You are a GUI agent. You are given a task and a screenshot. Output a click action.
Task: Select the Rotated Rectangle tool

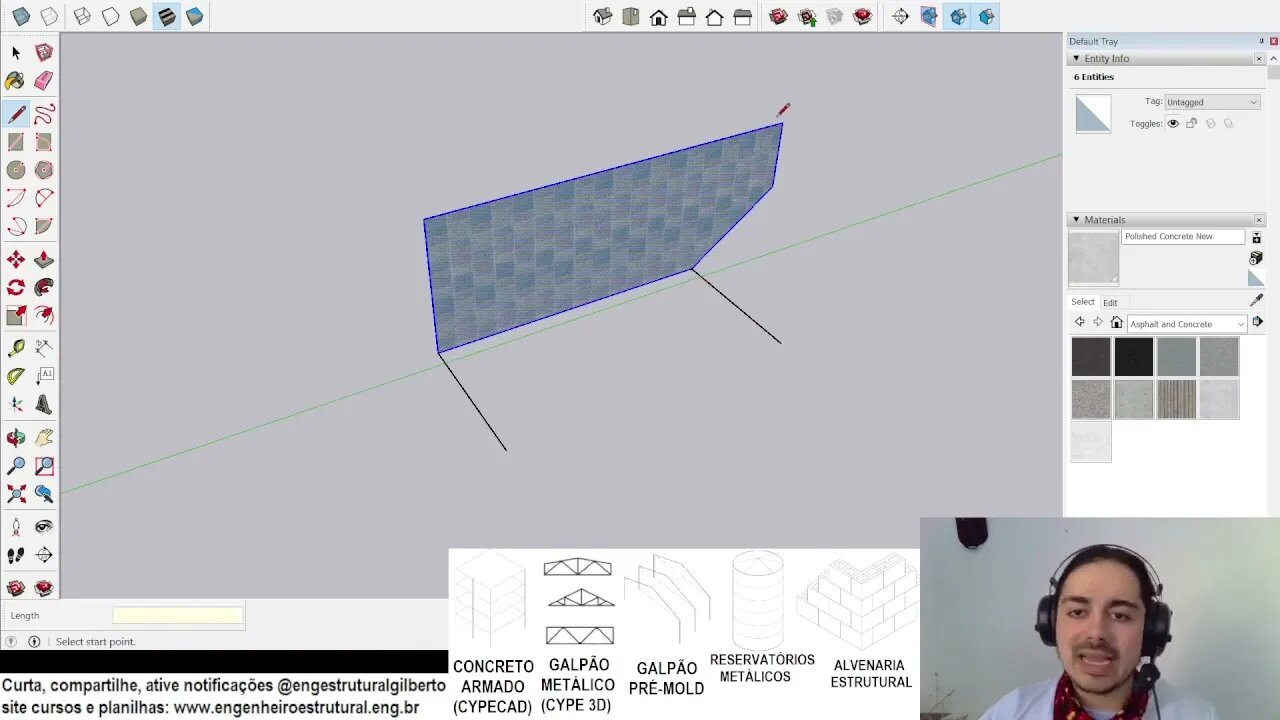44,142
